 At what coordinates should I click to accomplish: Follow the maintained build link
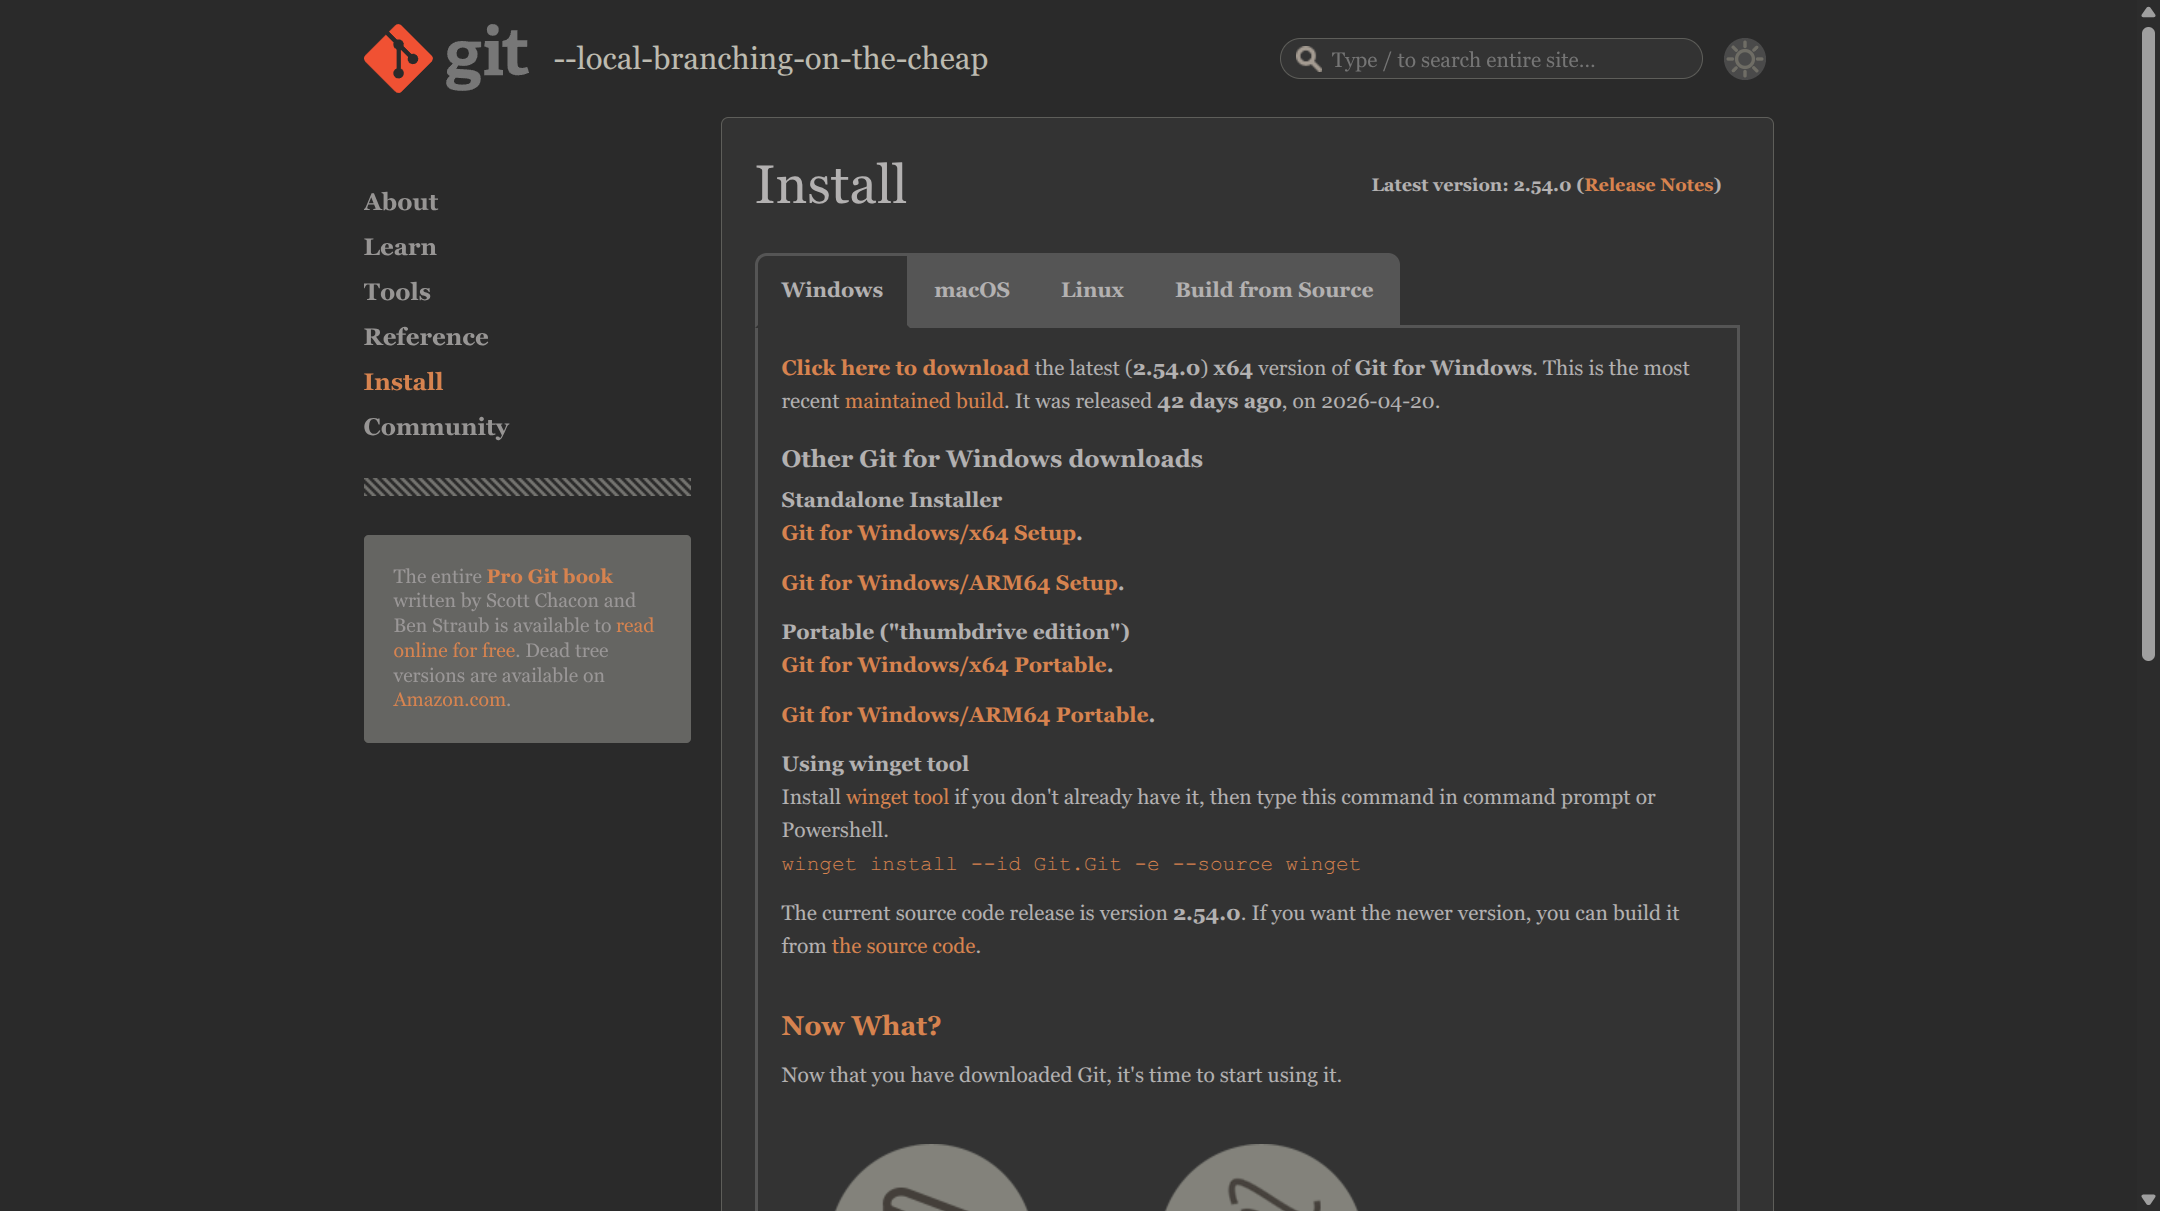[x=924, y=401]
